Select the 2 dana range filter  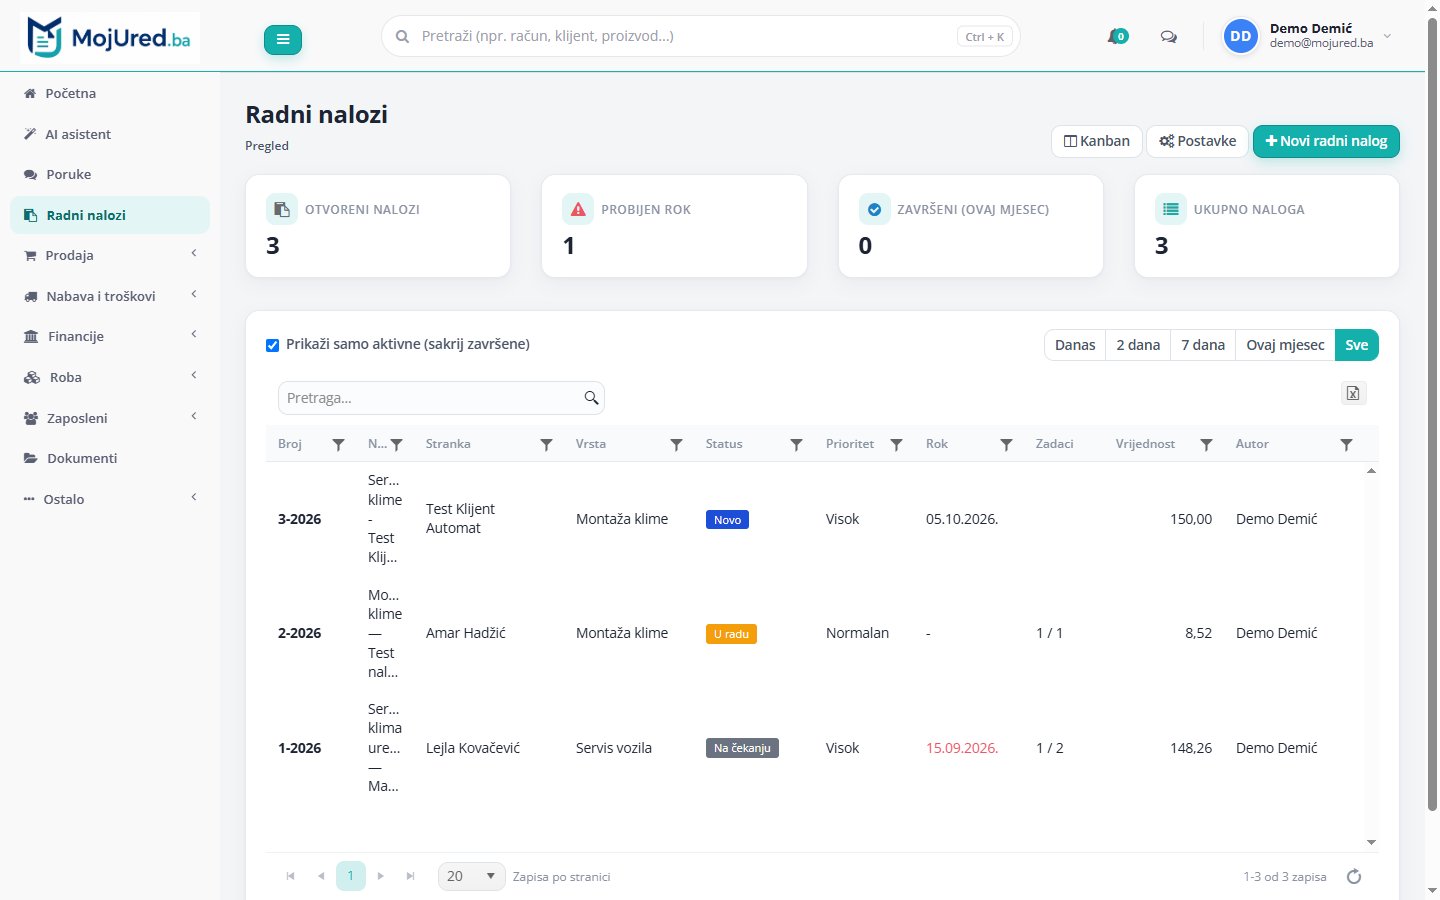[1138, 345]
